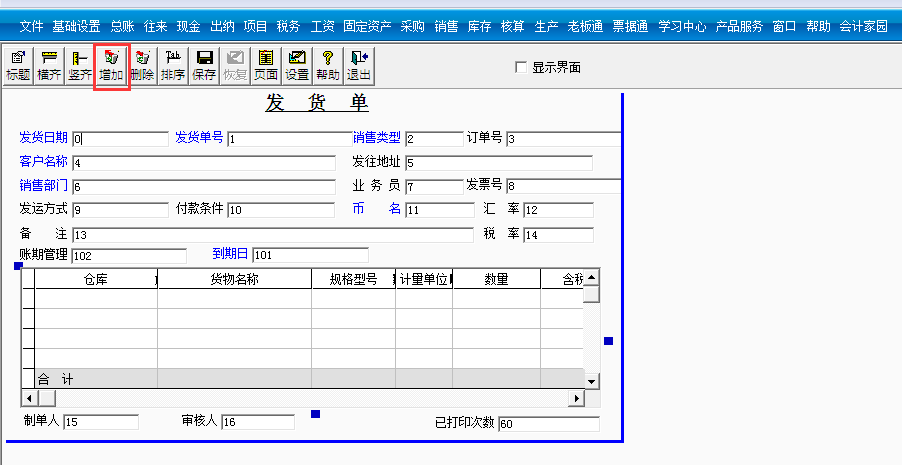
Task: Open the 总账 menu
Action: [x=123, y=26]
